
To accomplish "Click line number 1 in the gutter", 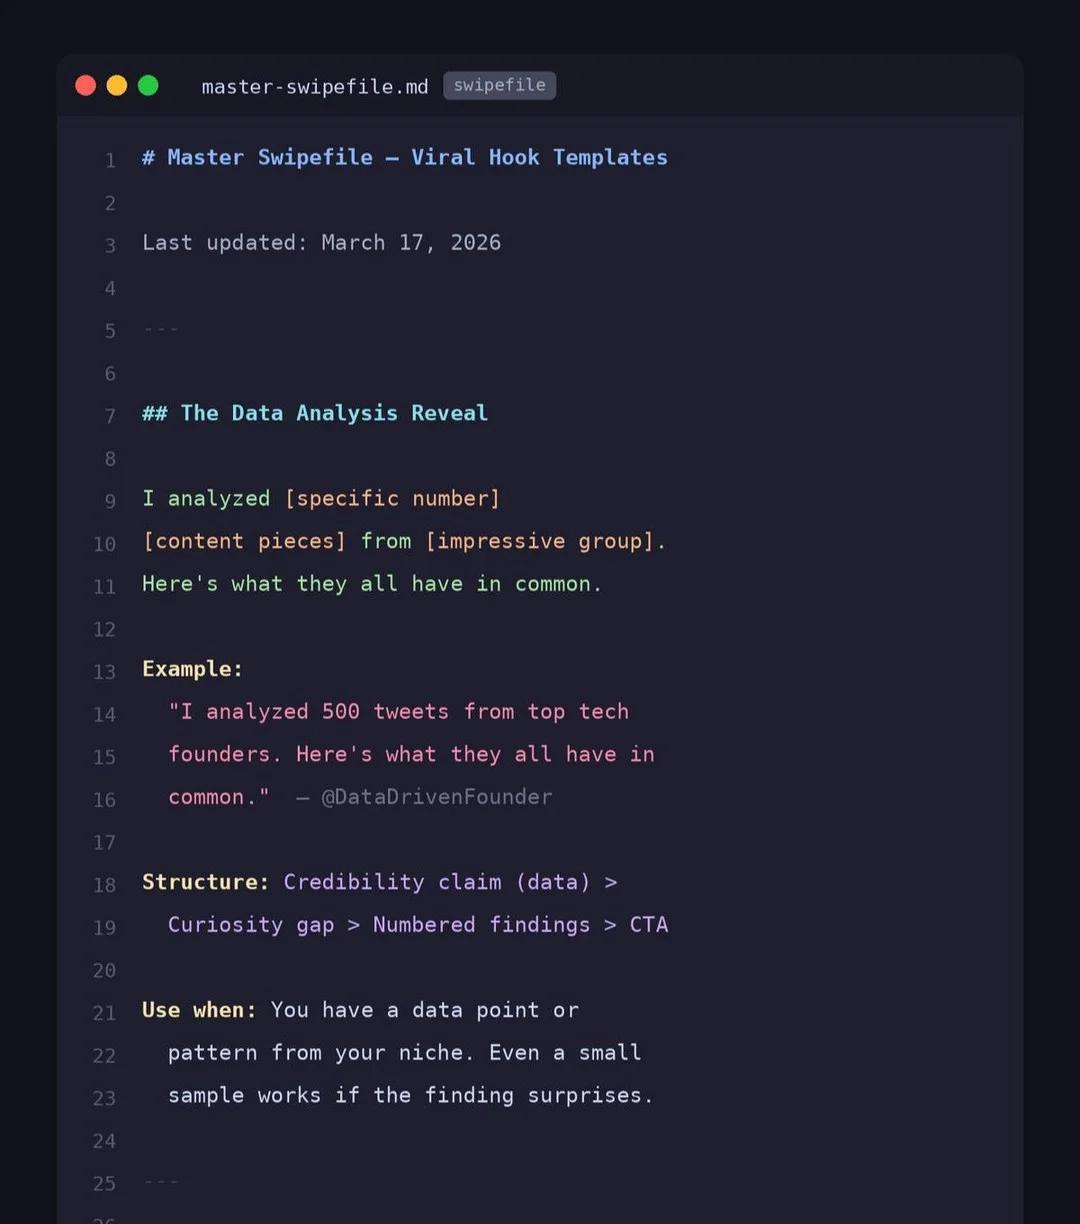I will point(110,160).
